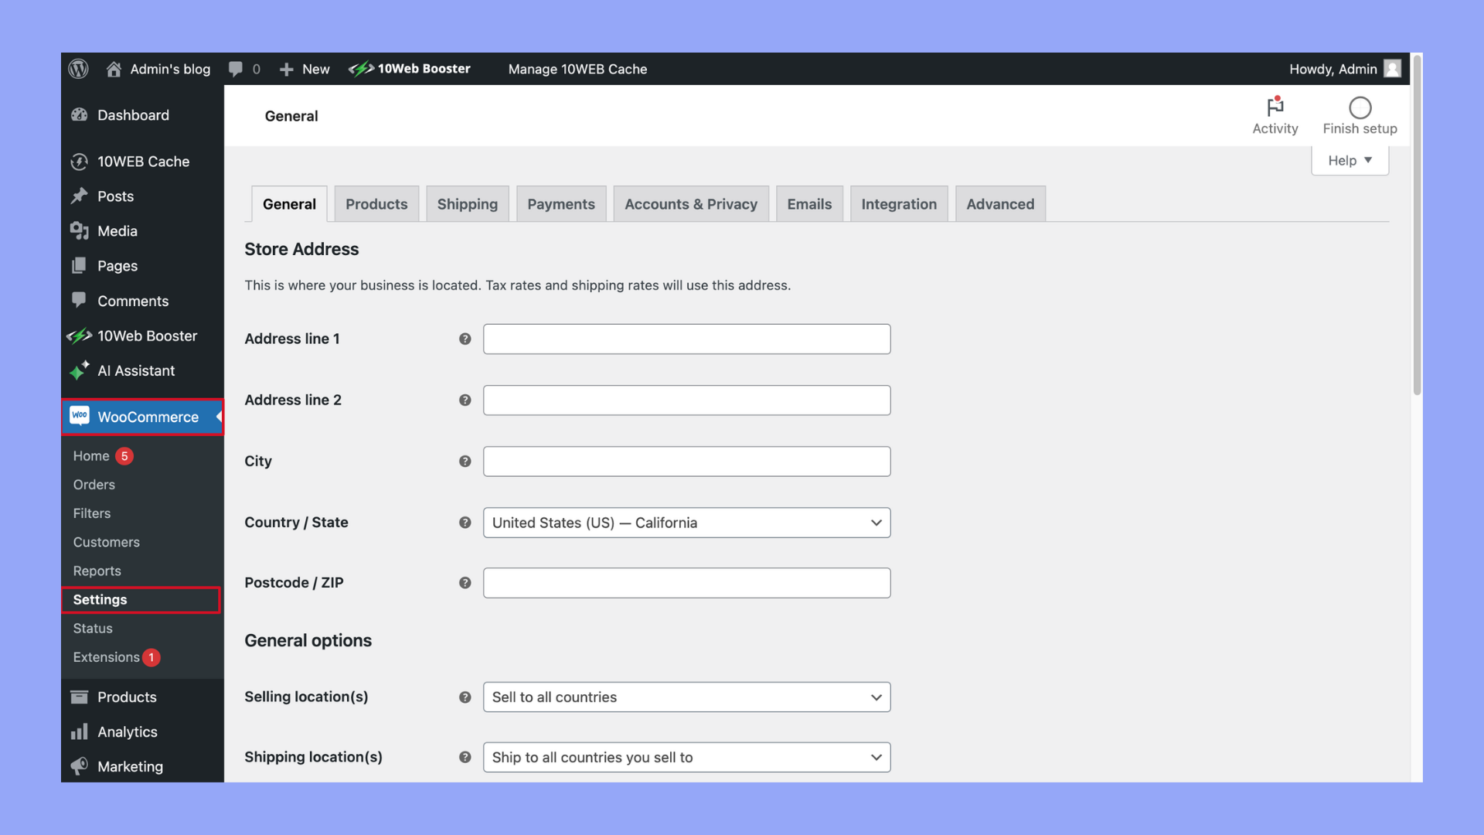
Task: Click the help tooltip beside Address line 1
Action: (x=465, y=339)
